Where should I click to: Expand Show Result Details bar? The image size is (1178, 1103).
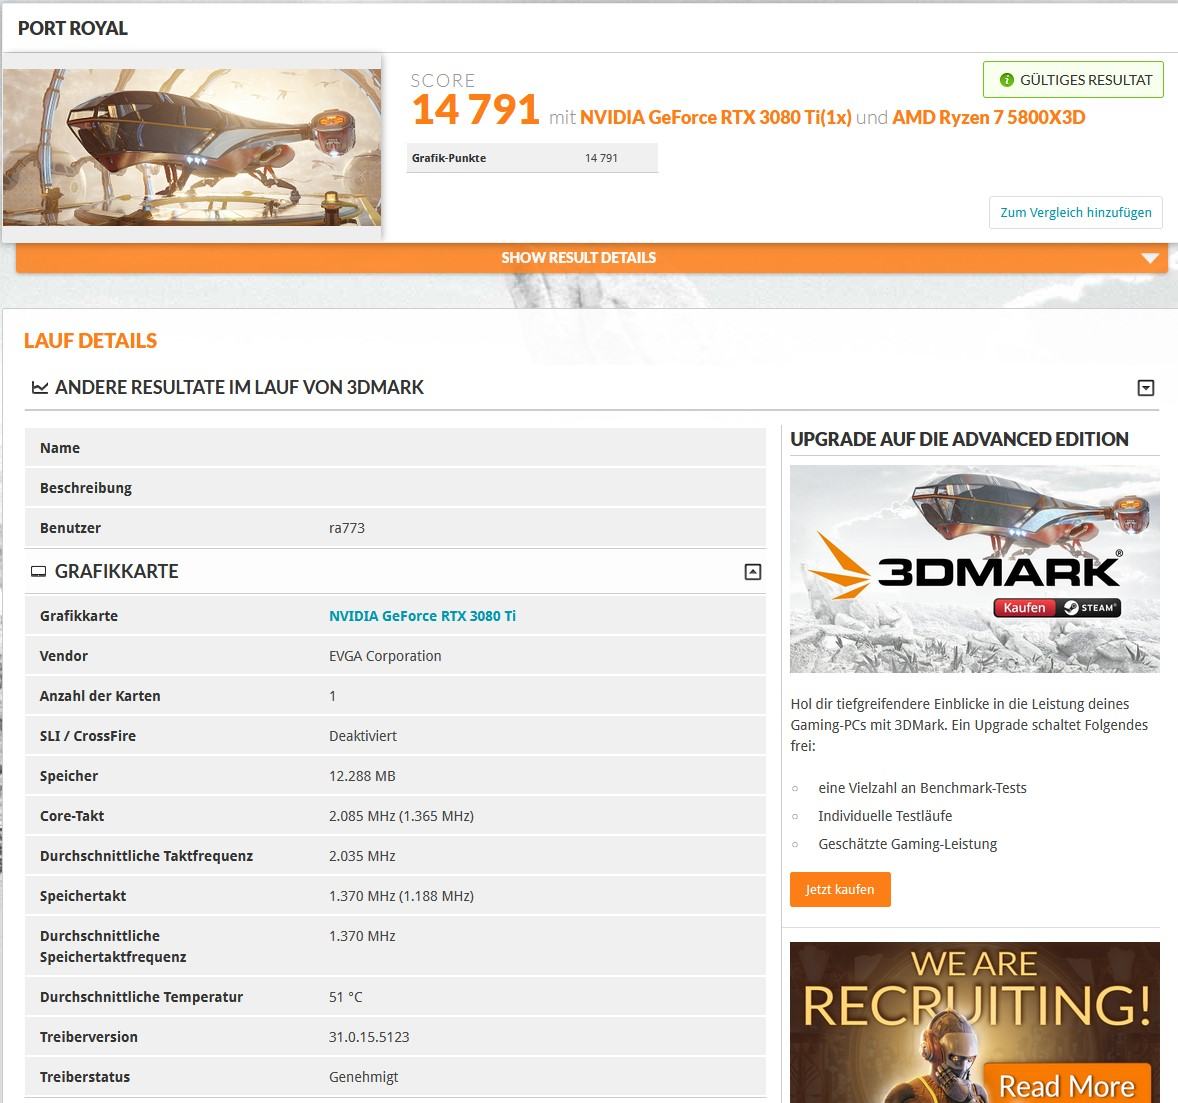(x=591, y=258)
